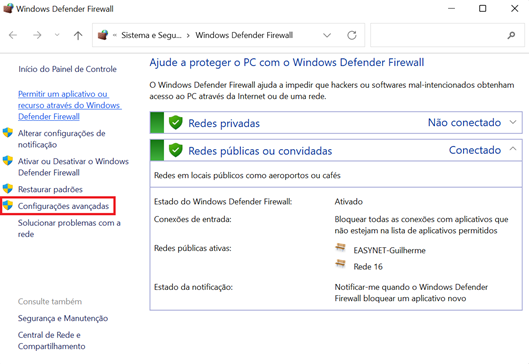Click green shield of Redes públicas ou convidadas
This screenshot has width=529, height=364.
[x=175, y=150]
